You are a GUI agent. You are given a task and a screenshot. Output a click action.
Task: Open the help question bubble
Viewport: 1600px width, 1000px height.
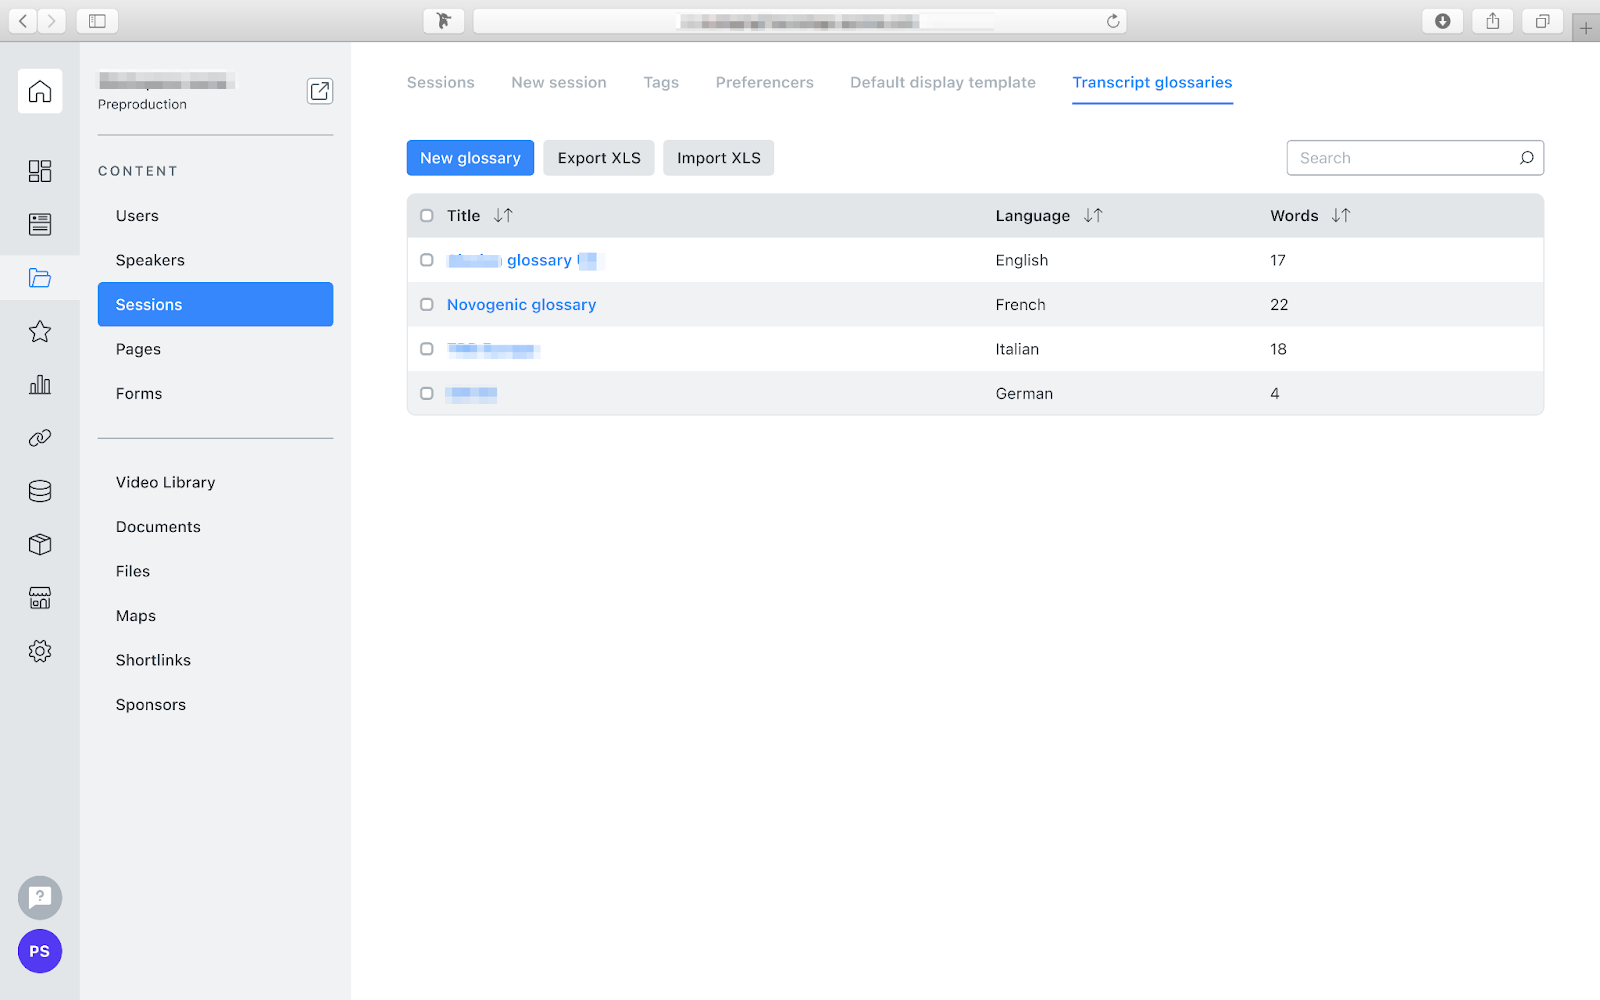tap(40, 898)
